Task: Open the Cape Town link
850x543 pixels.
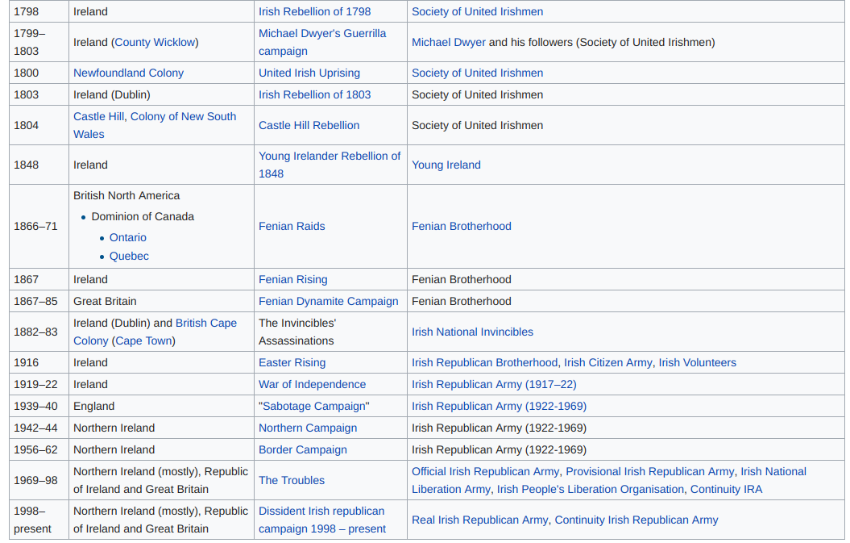Action: (144, 340)
